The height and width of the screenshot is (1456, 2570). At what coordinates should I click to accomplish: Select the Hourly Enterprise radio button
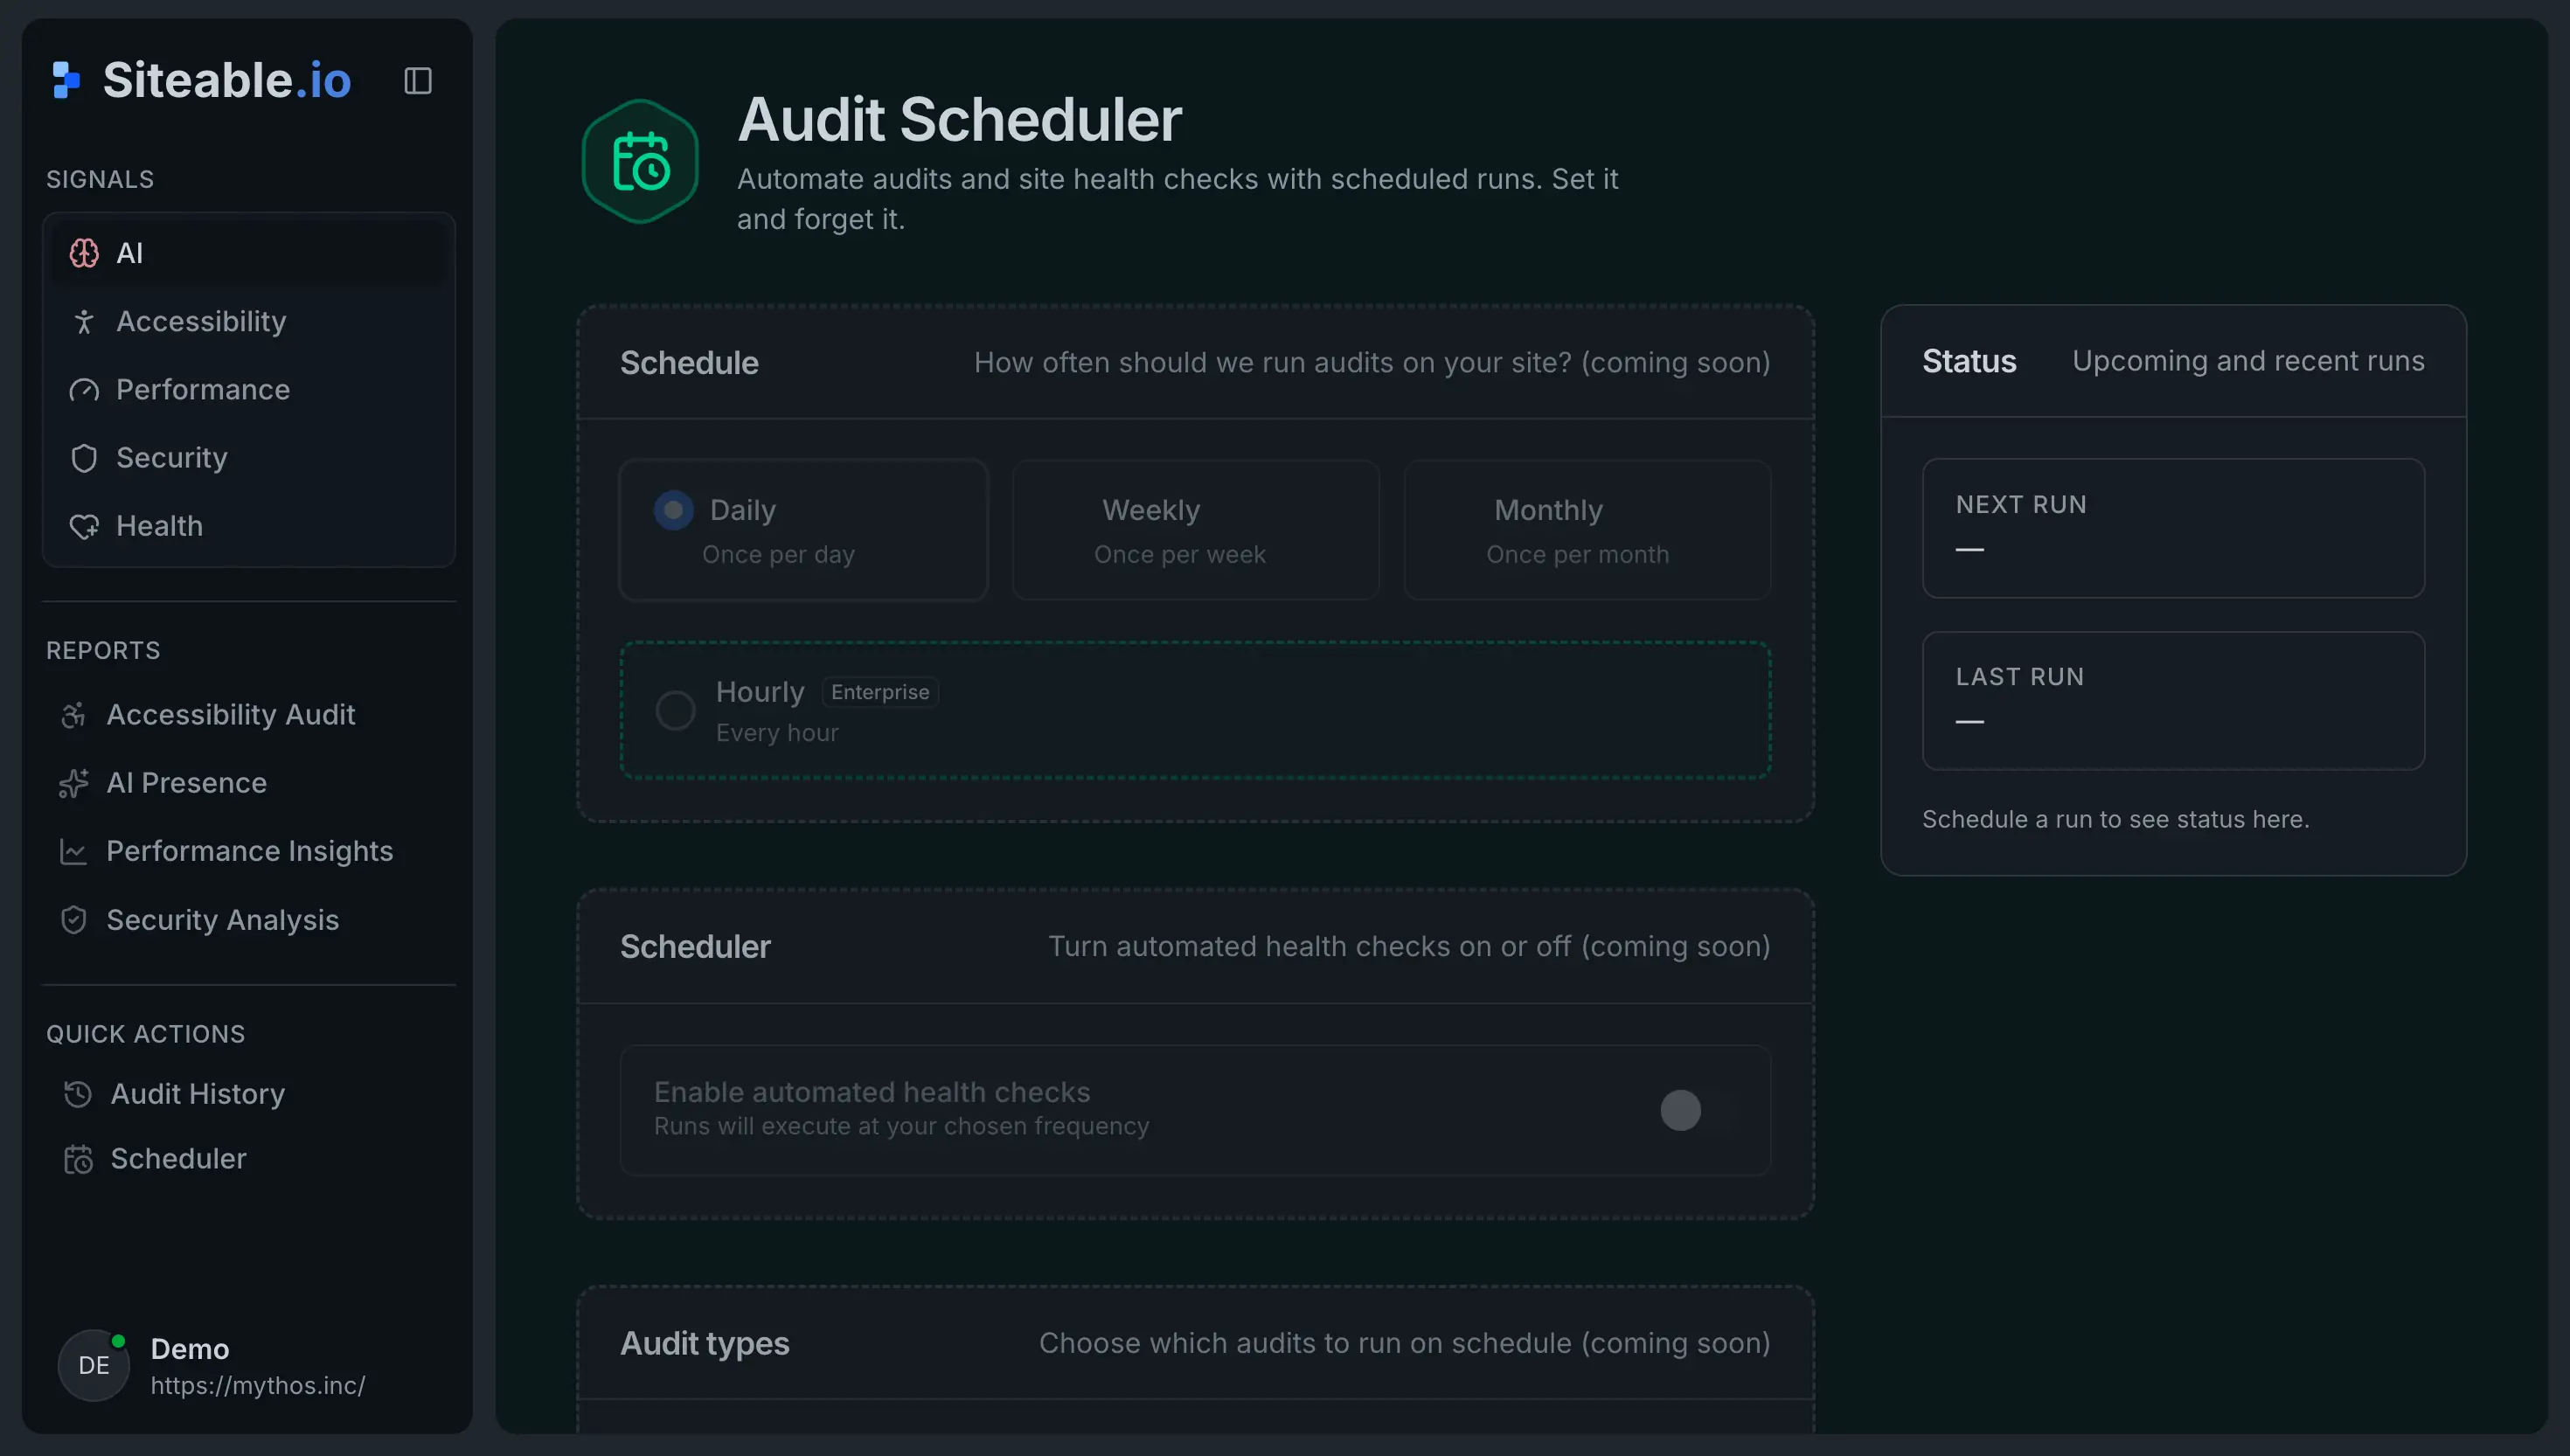(675, 711)
